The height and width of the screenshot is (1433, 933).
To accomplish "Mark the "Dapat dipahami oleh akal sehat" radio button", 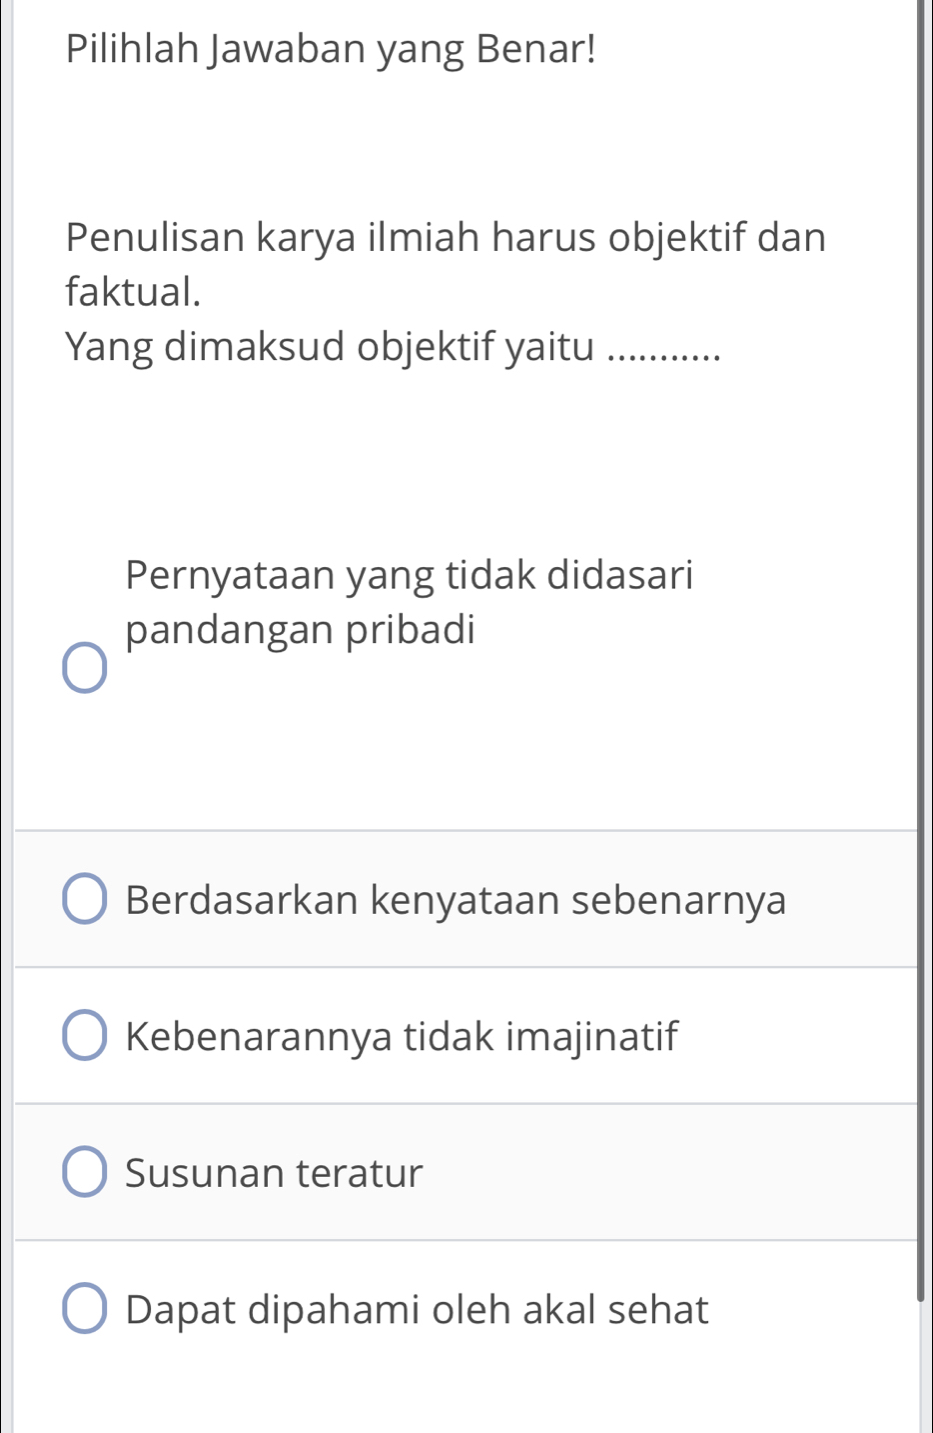I will click(x=85, y=1309).
